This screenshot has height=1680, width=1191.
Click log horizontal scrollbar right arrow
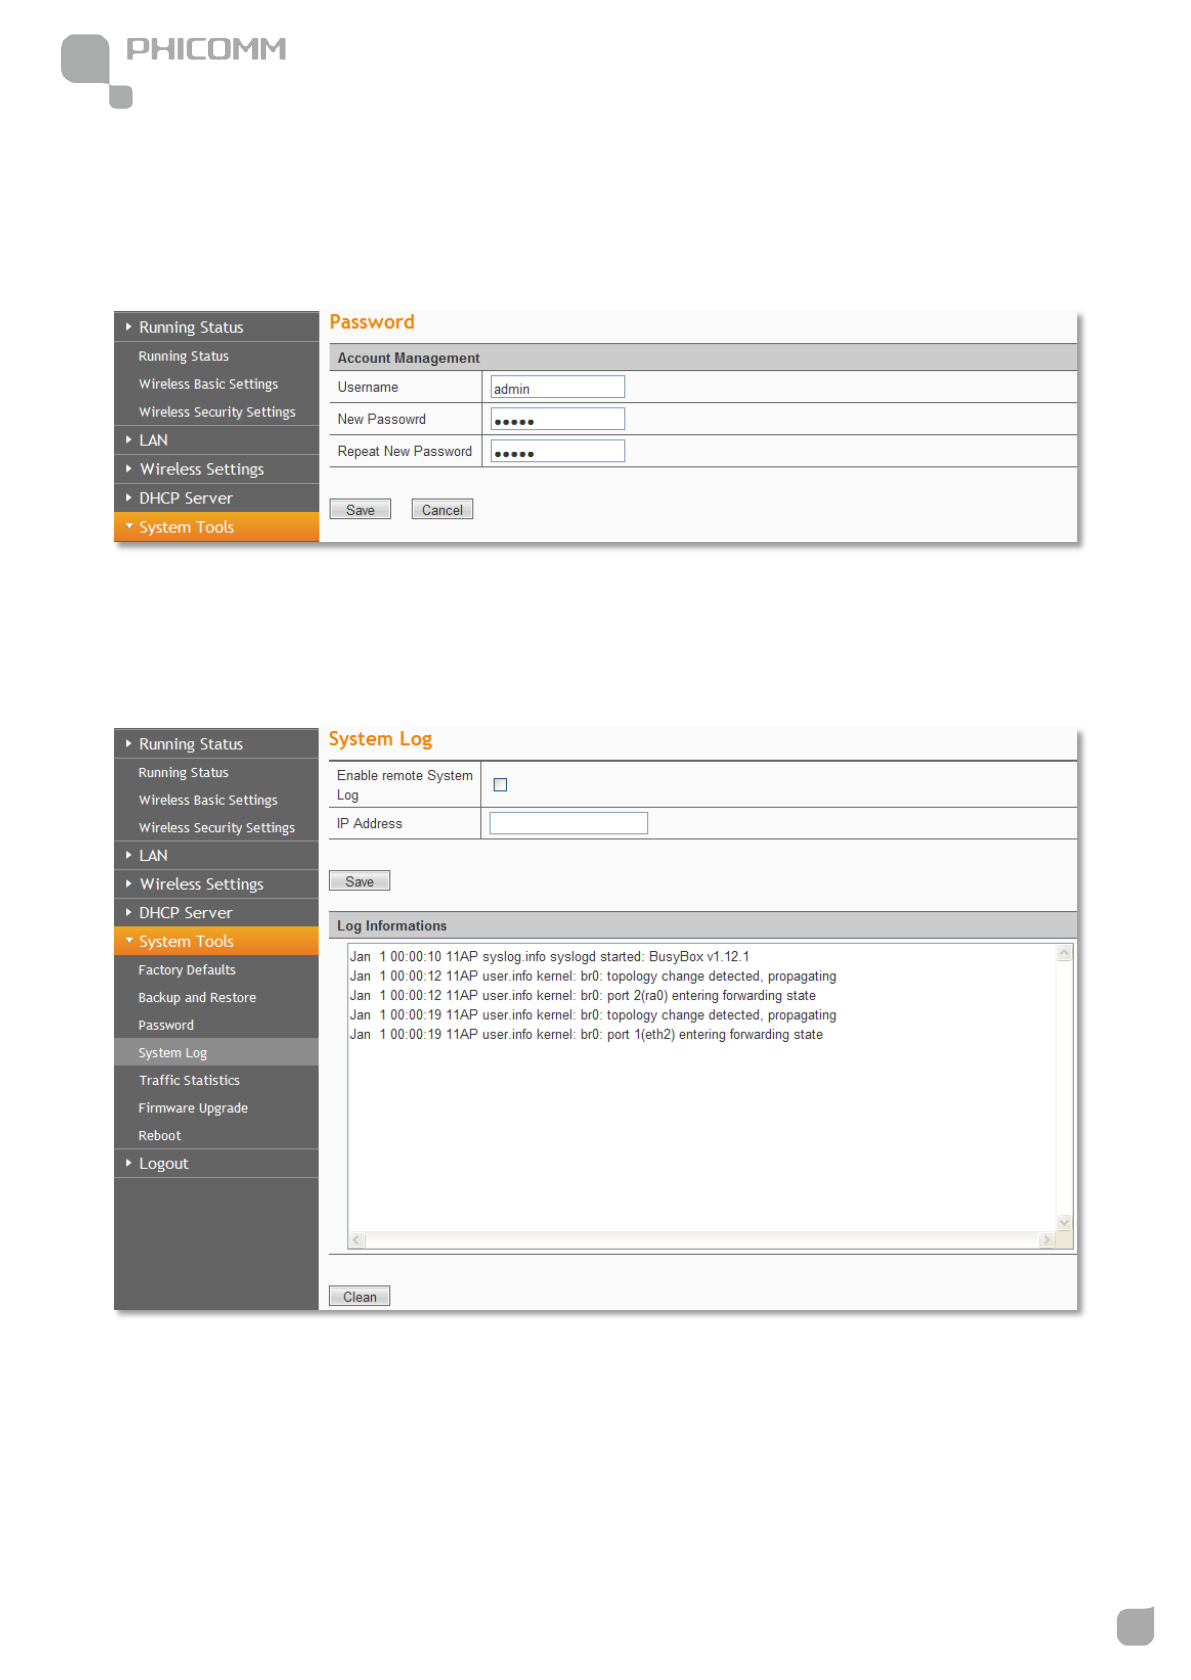tap(1047, 1240)
